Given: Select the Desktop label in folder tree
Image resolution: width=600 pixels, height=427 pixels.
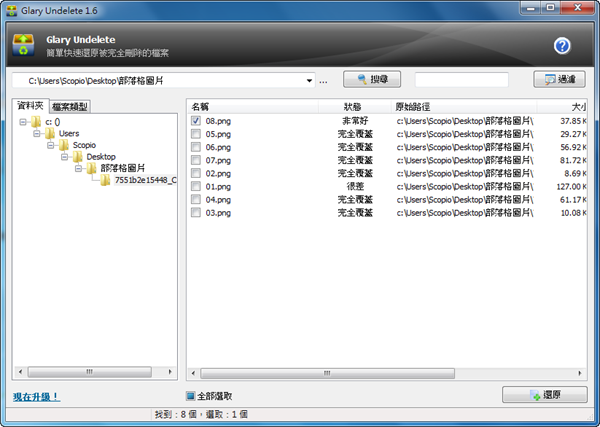Looking at the screenshot, I should 101,156.
